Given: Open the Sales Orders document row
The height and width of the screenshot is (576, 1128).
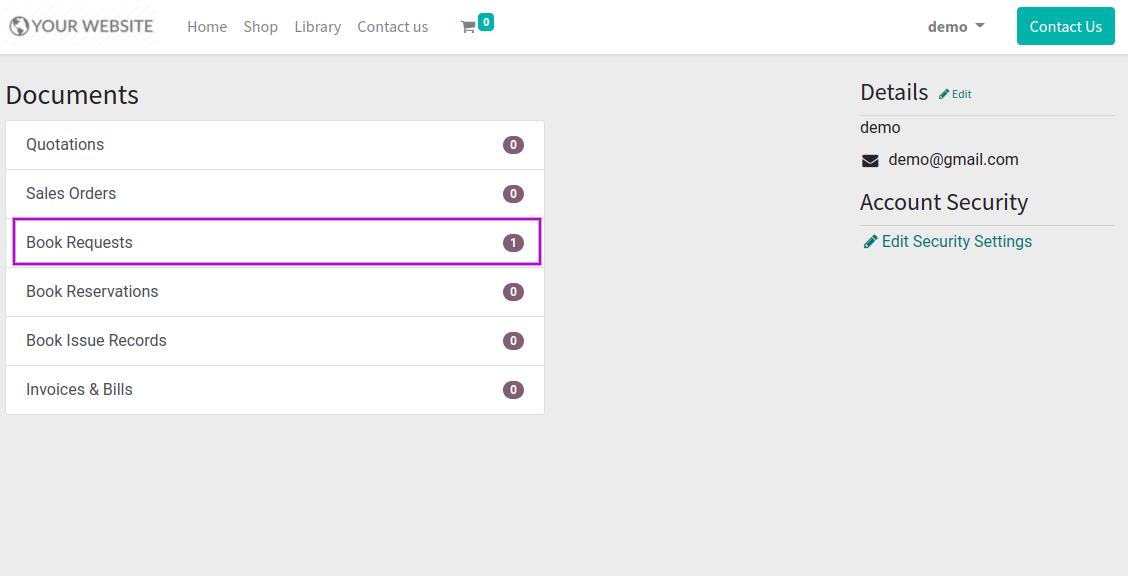Looking at the screenshot, I should [275, 193].
